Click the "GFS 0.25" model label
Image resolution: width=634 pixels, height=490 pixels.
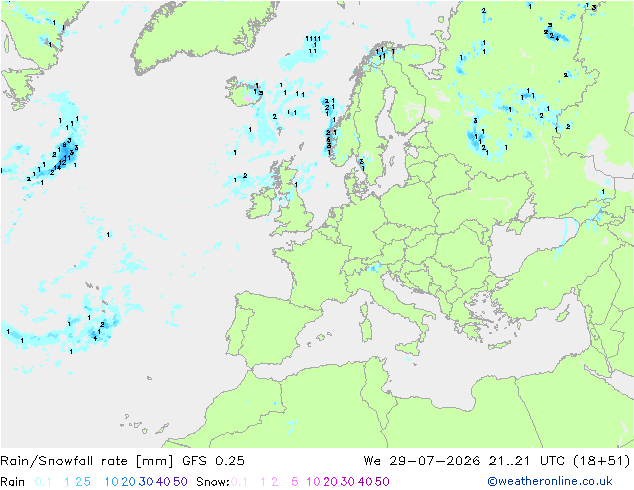pyautogui.click(x=213, y=461)
